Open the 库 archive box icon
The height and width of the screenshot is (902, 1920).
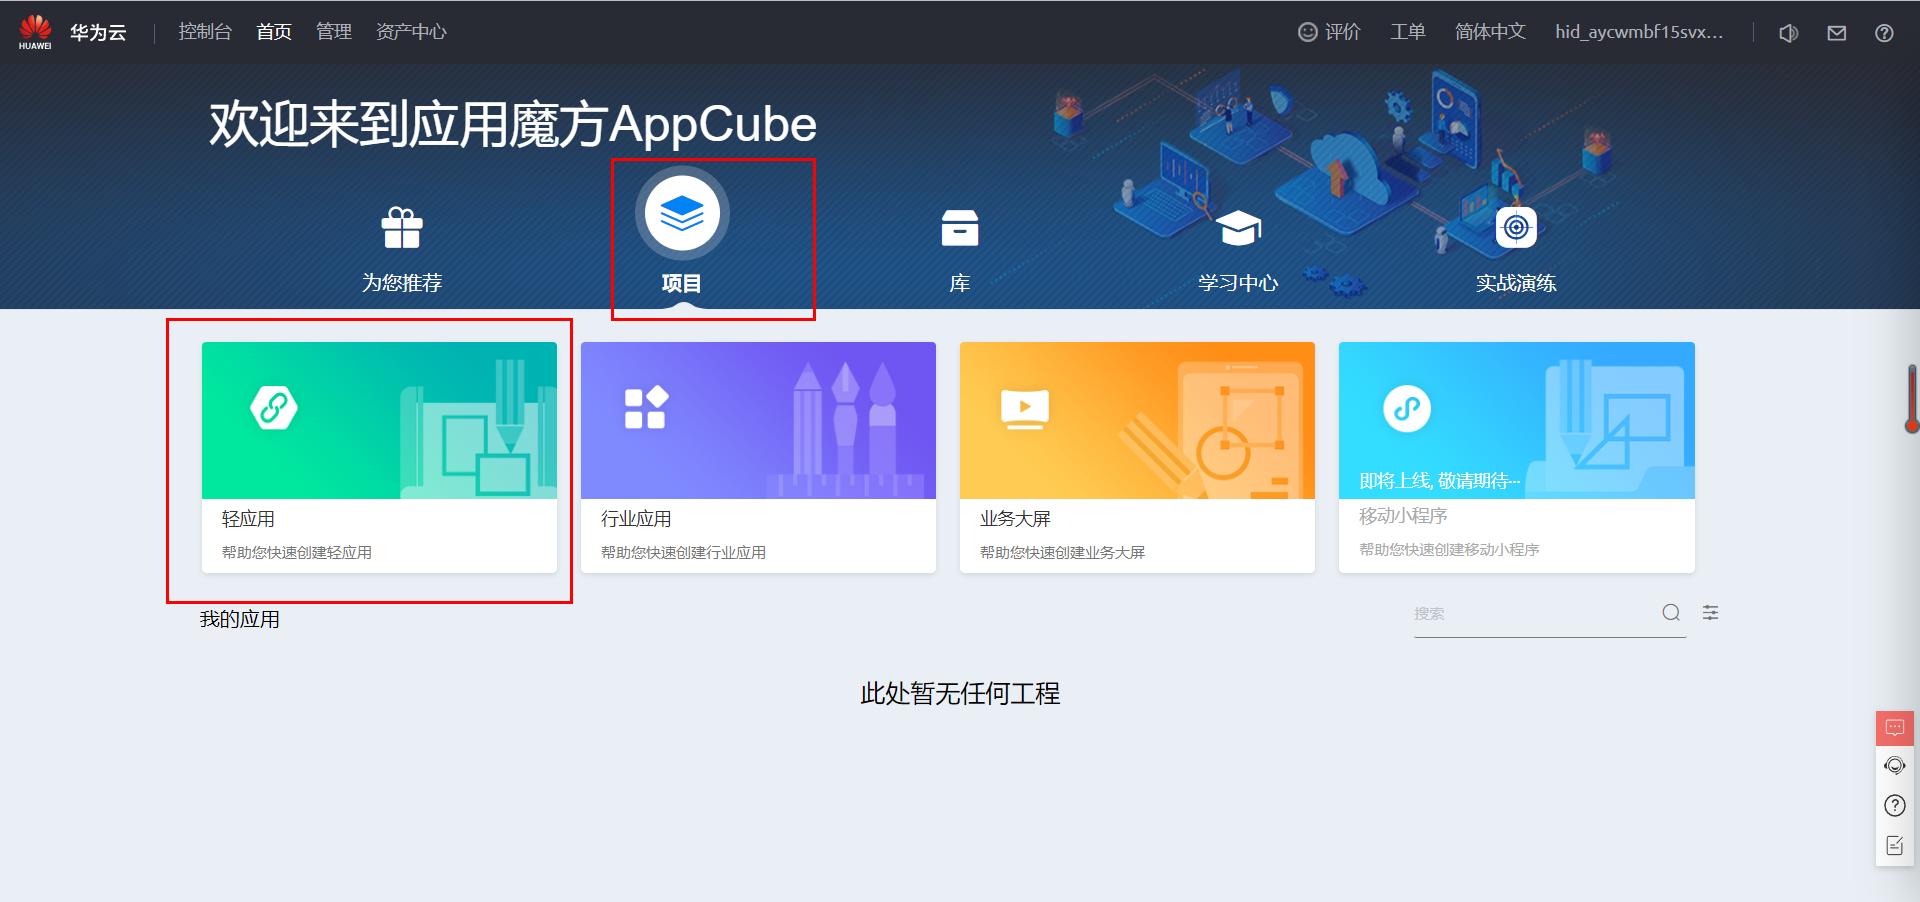point(959,227)
